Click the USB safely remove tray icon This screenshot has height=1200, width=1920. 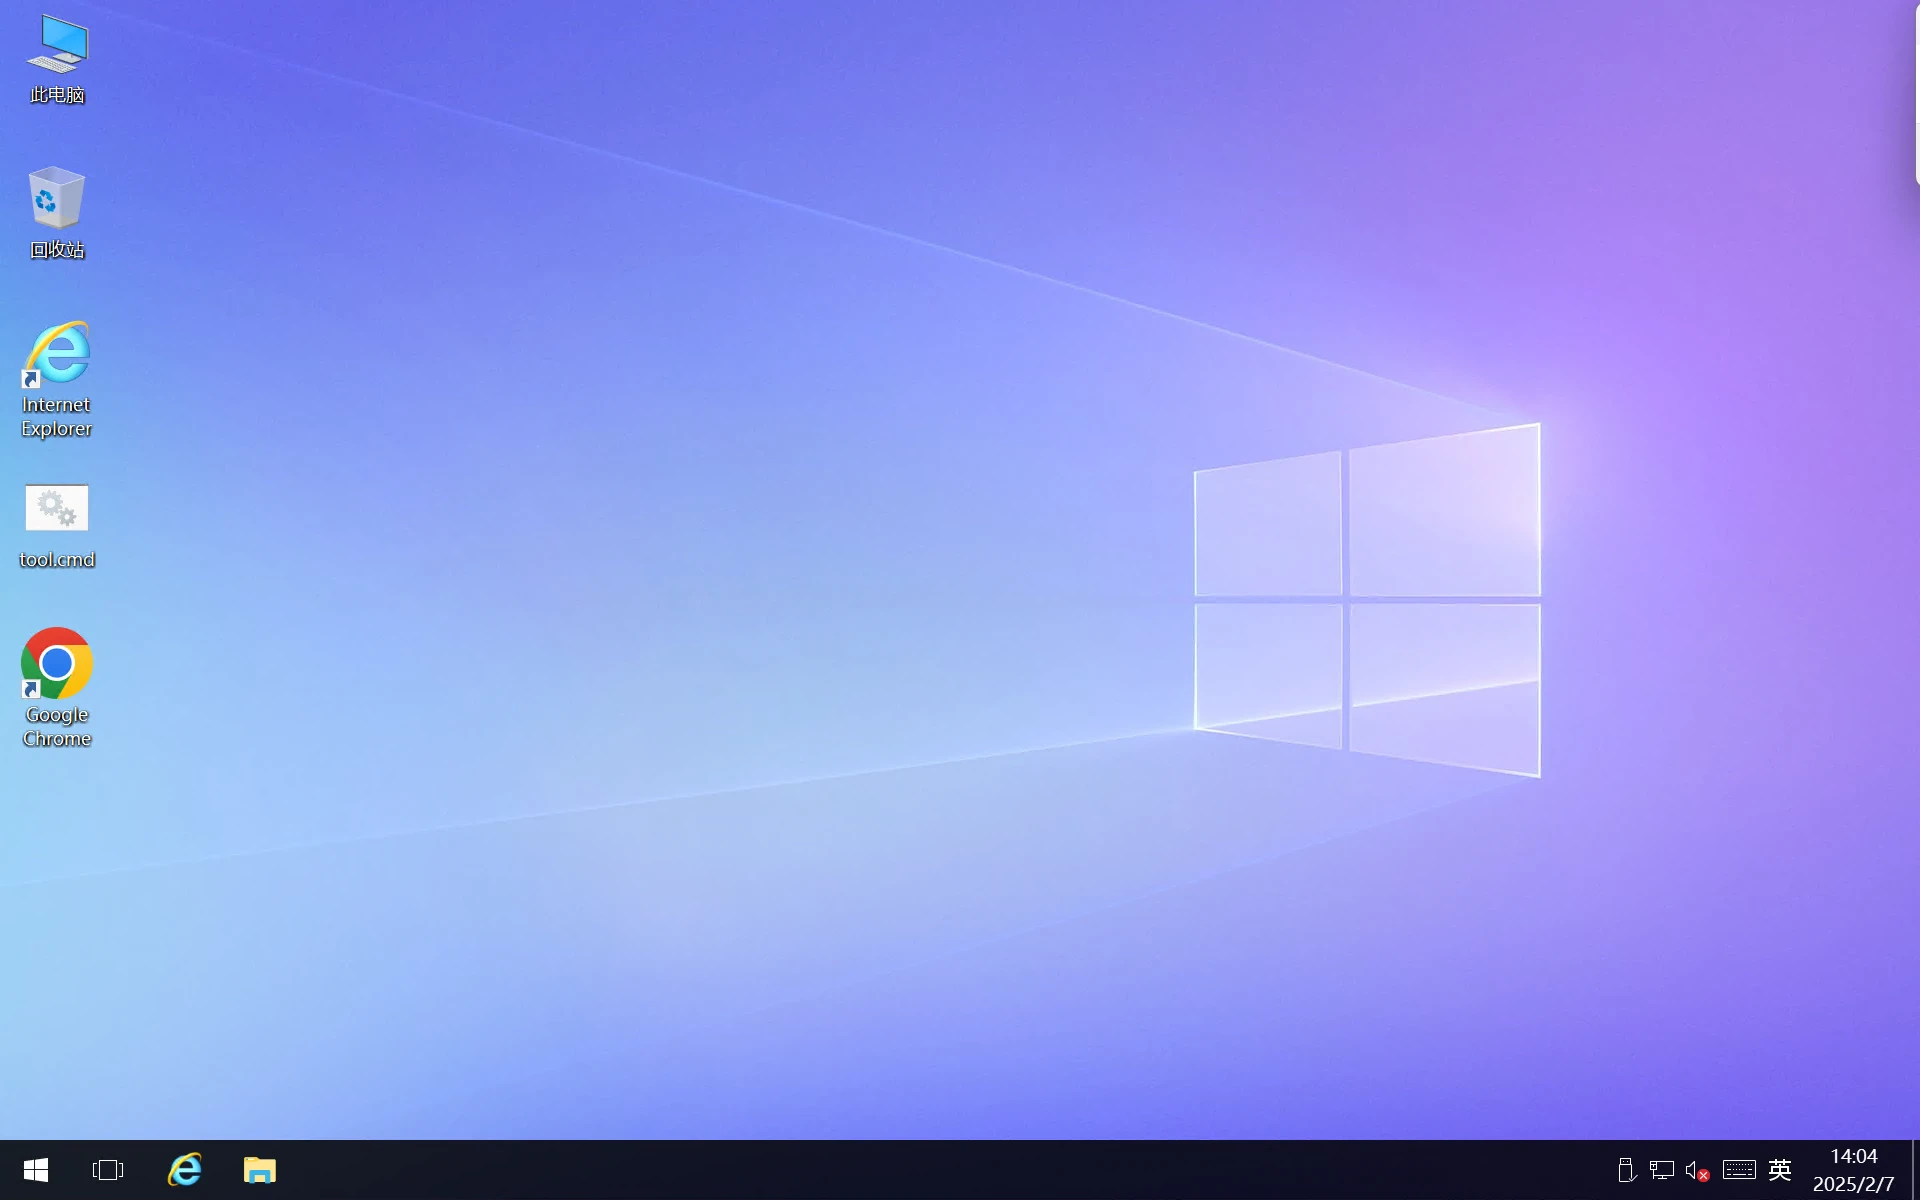(x=1626, y=1170)
